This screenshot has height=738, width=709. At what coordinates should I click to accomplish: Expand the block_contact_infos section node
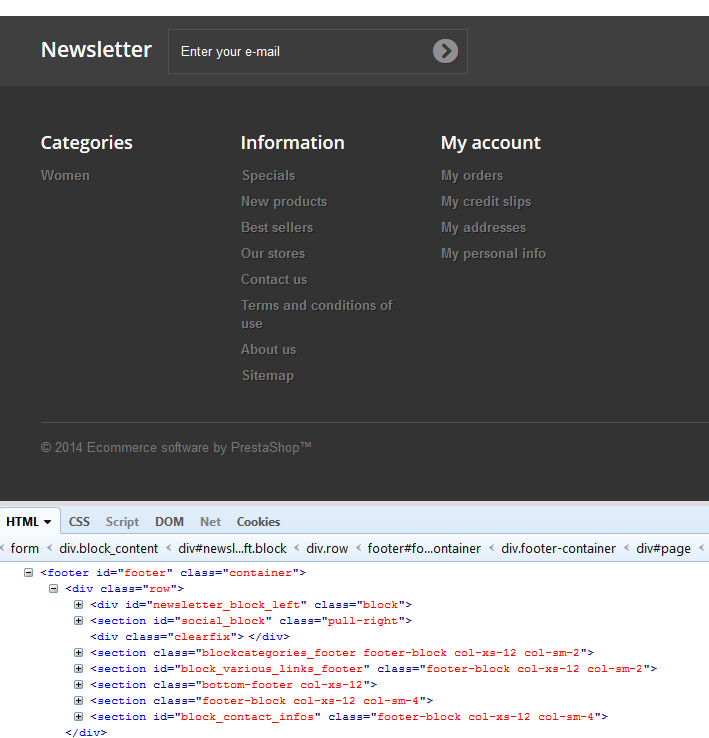click(79, 717)
